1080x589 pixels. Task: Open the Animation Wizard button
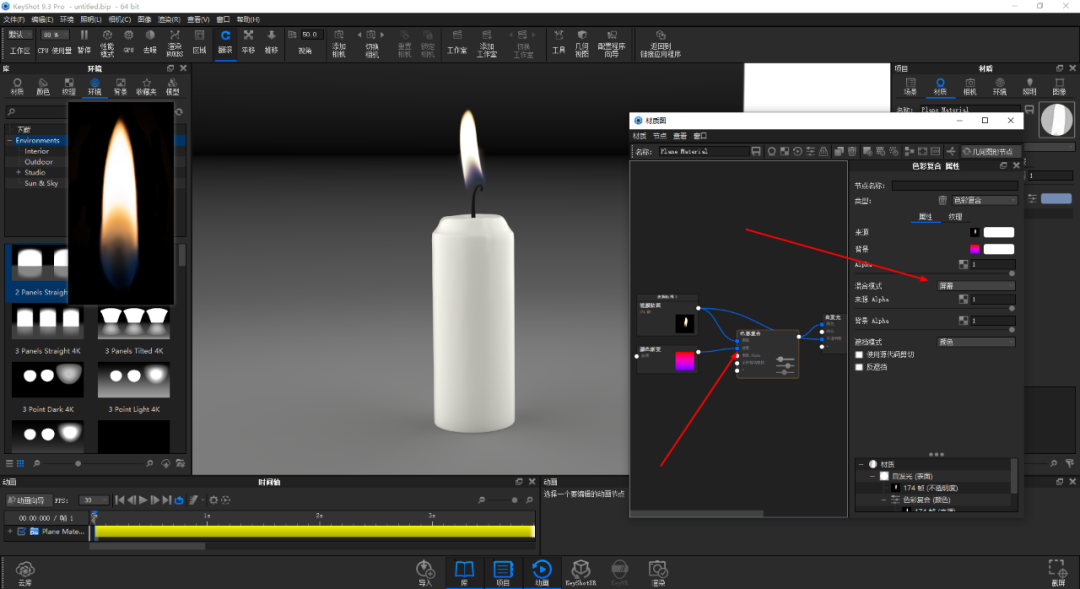coord(28,500)
